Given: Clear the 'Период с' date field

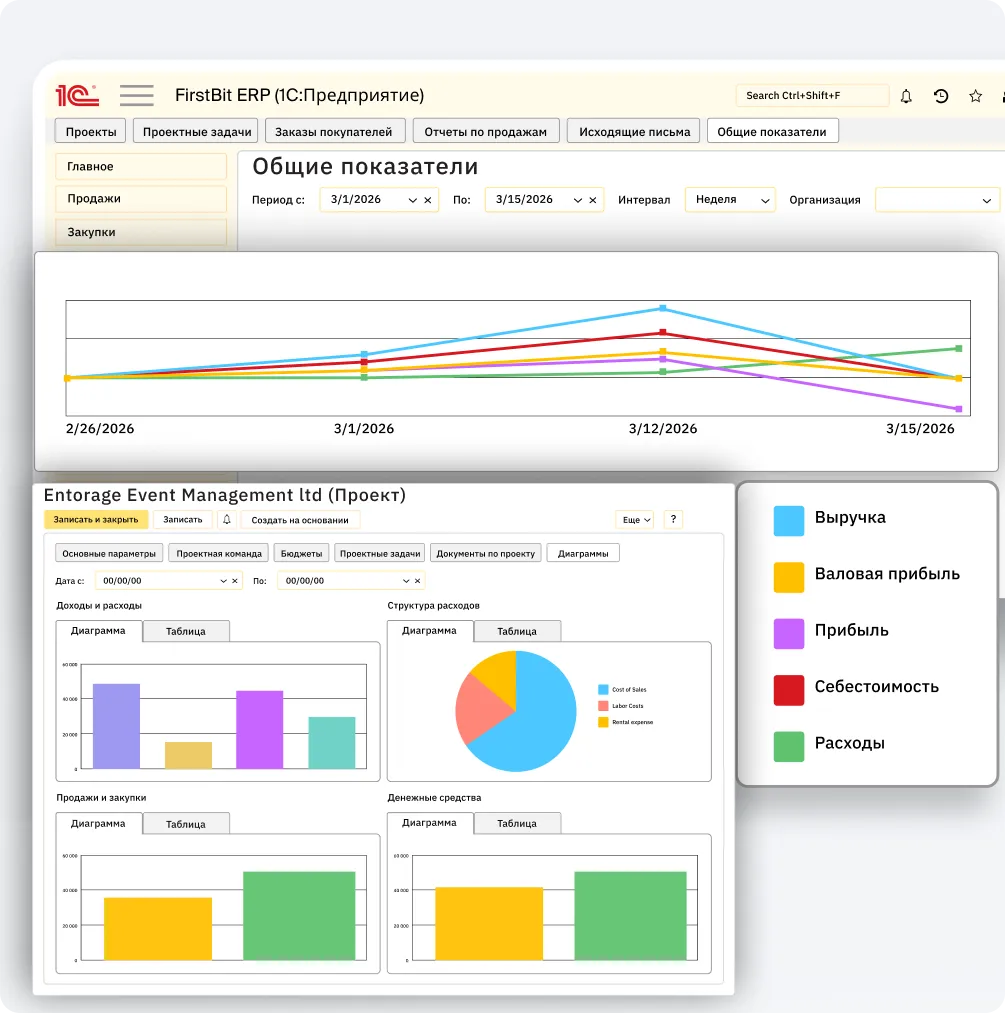Looking at the screenshot, I should pos(428,200).
